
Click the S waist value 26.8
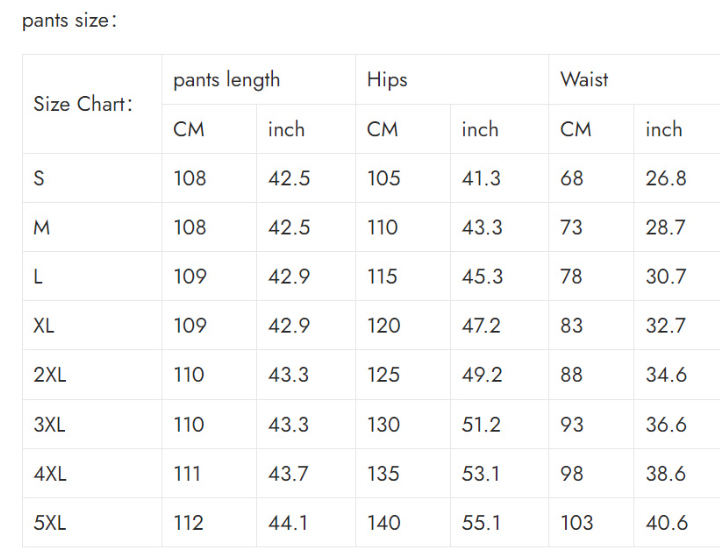tap(666, 178)
